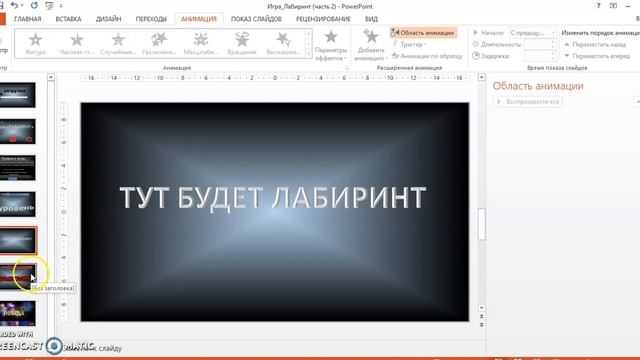
Task: Click the Длительность duration field
Action: 540,44
